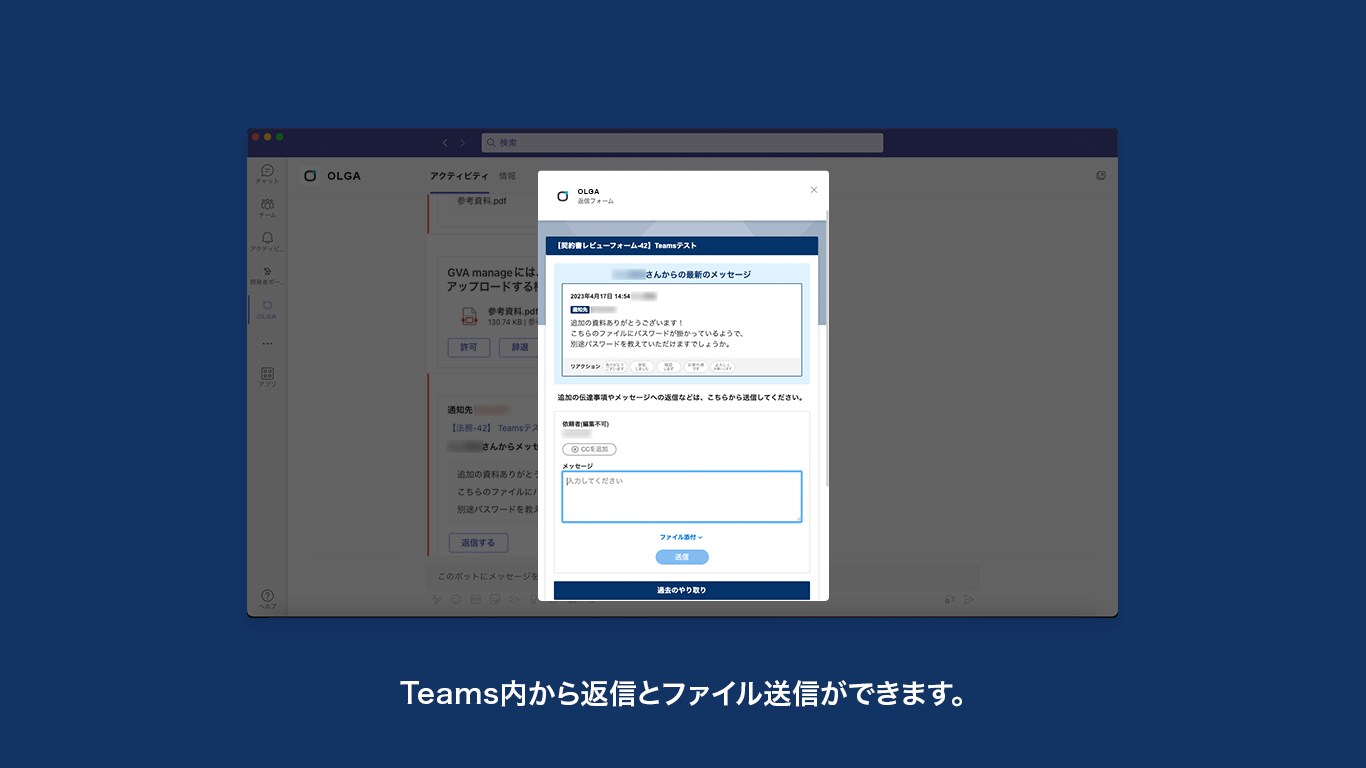
Task: Click the first reaction chip next to リアクション
Action: (x=616, y=367)
